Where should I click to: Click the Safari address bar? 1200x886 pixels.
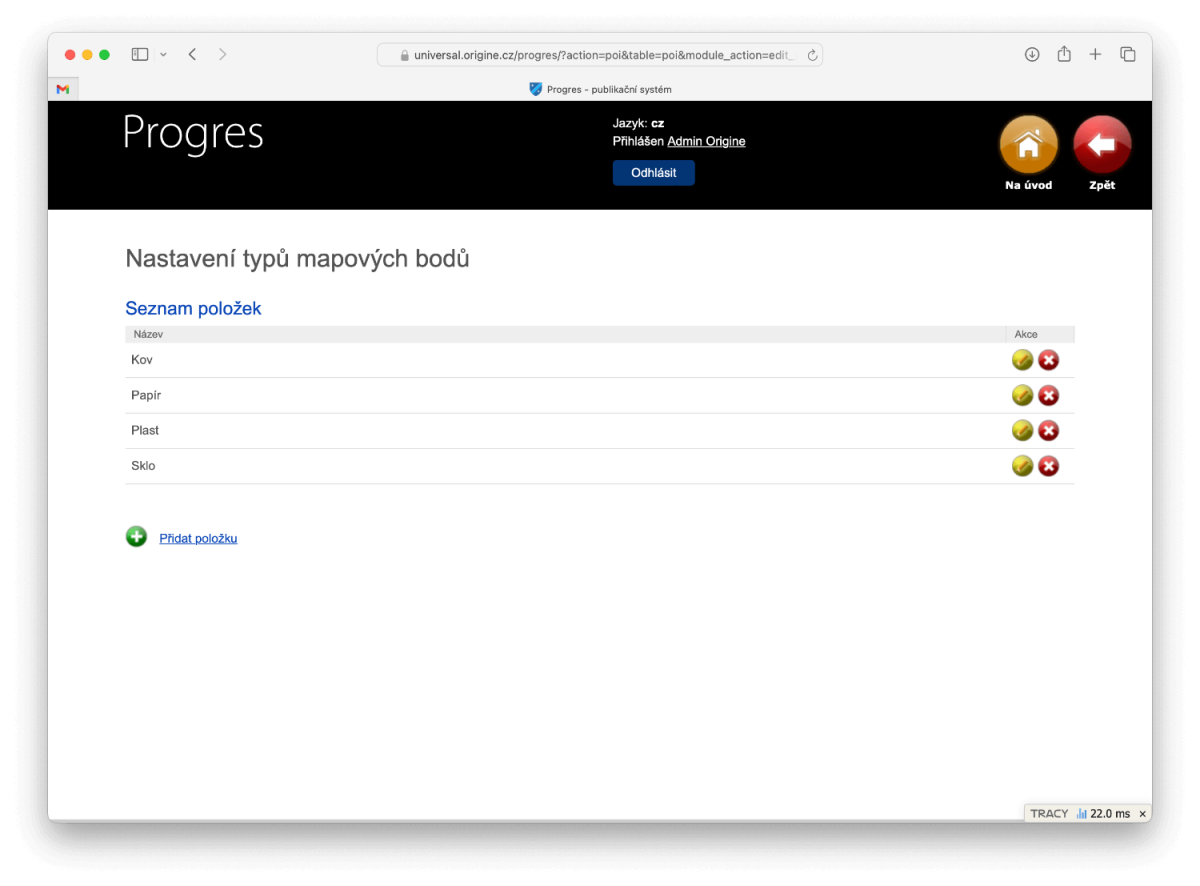(598, 55)
